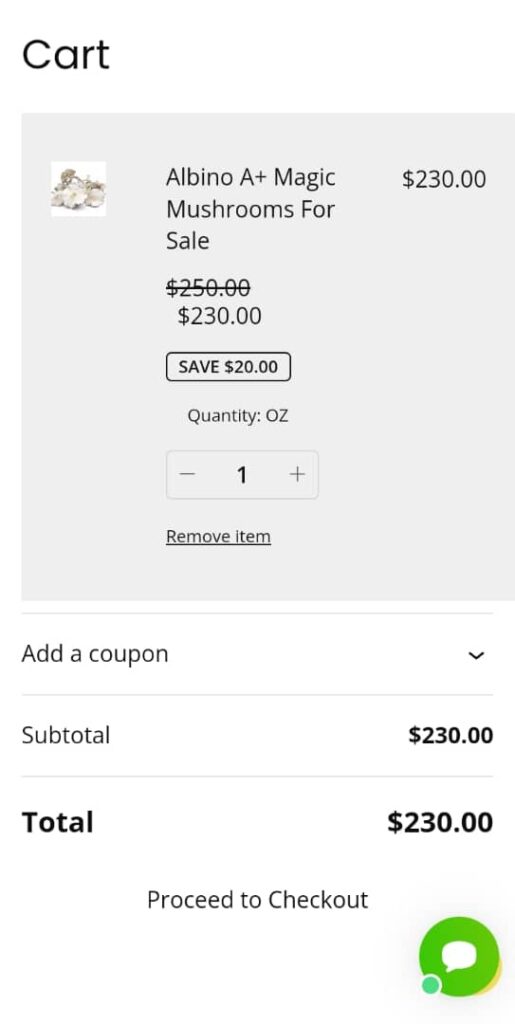This screenshot has height=1024, width=515.
Task: Click the plus icon to increase quantity
Action: click(x=297, y=475)
